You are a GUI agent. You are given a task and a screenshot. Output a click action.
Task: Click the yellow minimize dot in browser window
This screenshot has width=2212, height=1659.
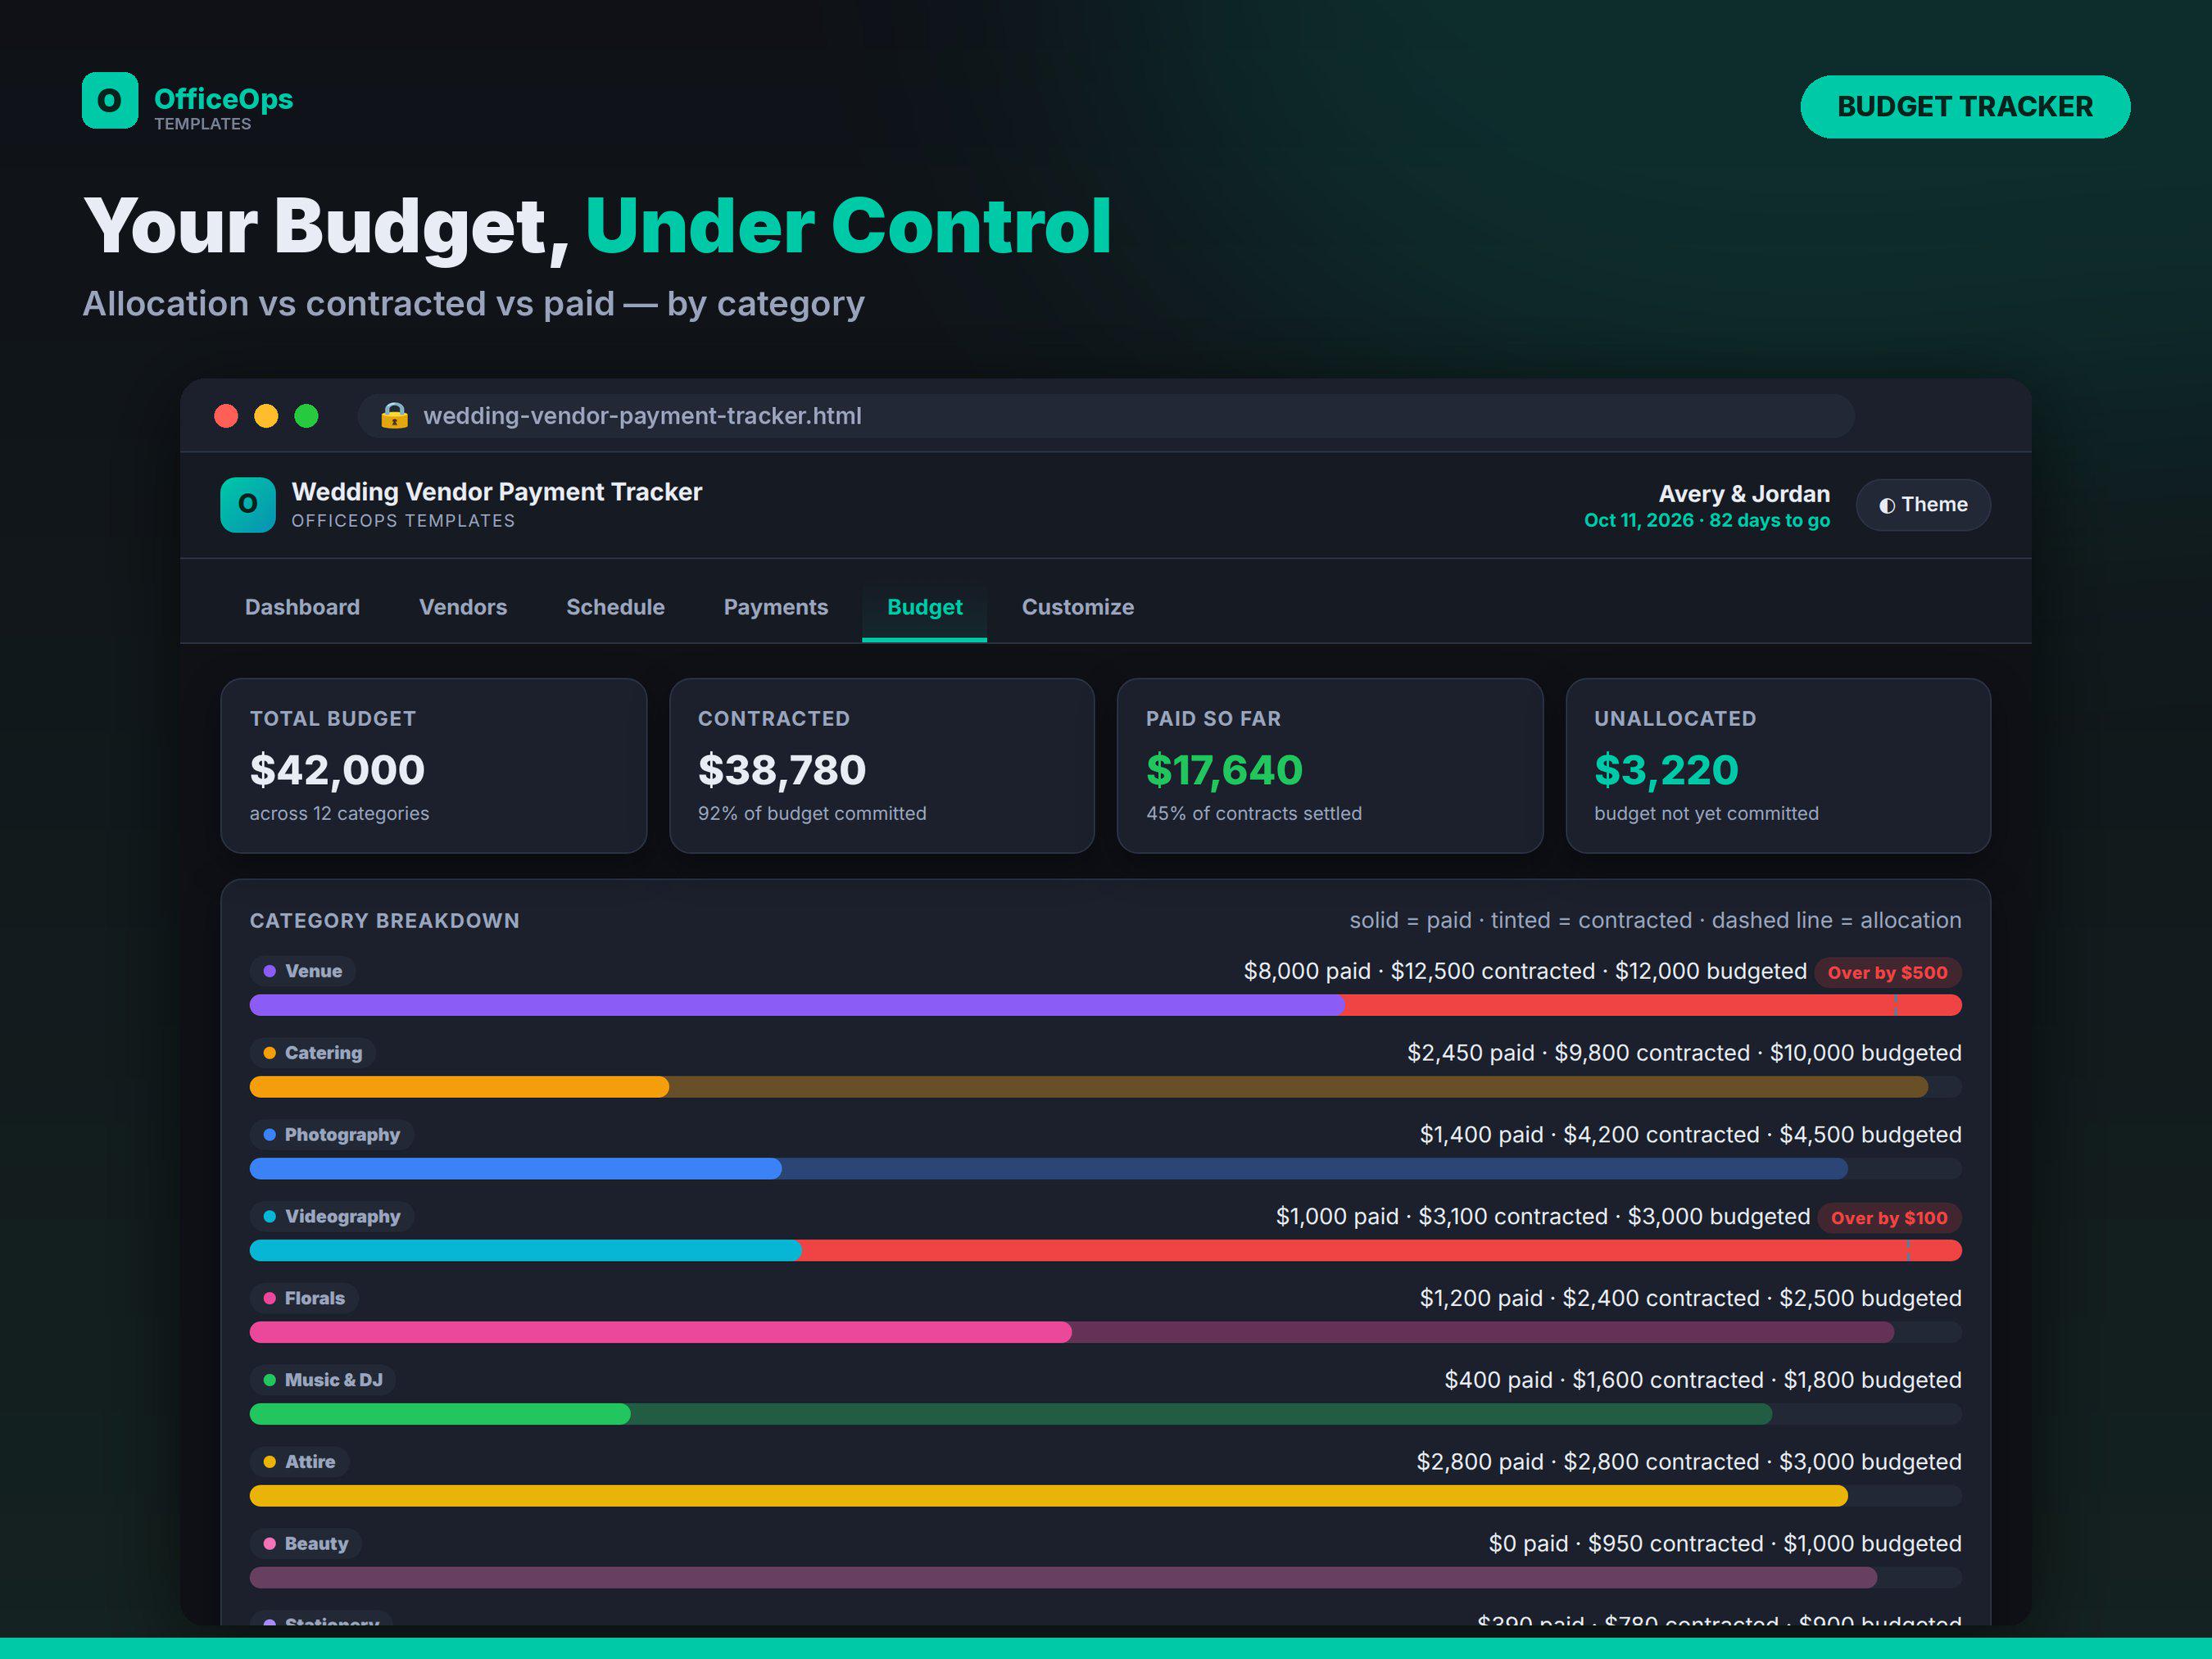point(266,416)
